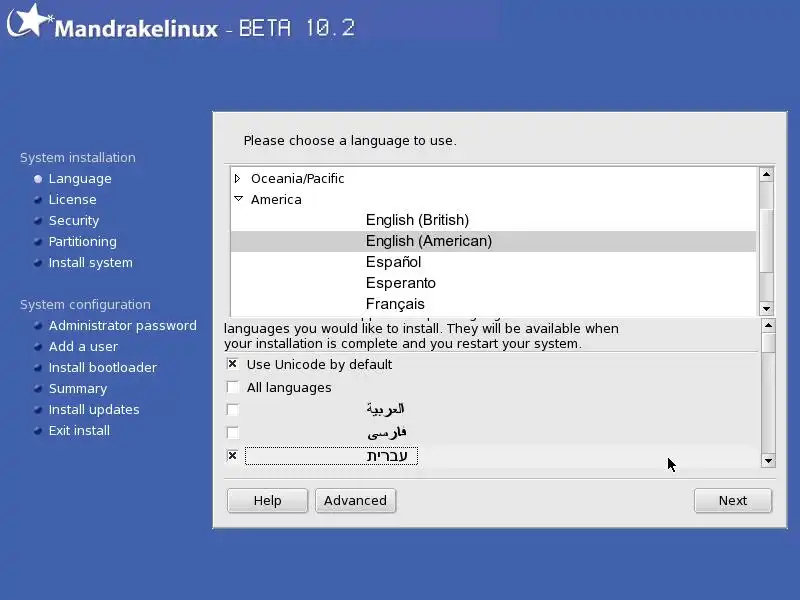The image size is (800, 600).
Task: Click Install system in sidebar
Action: tap(91, 263)
